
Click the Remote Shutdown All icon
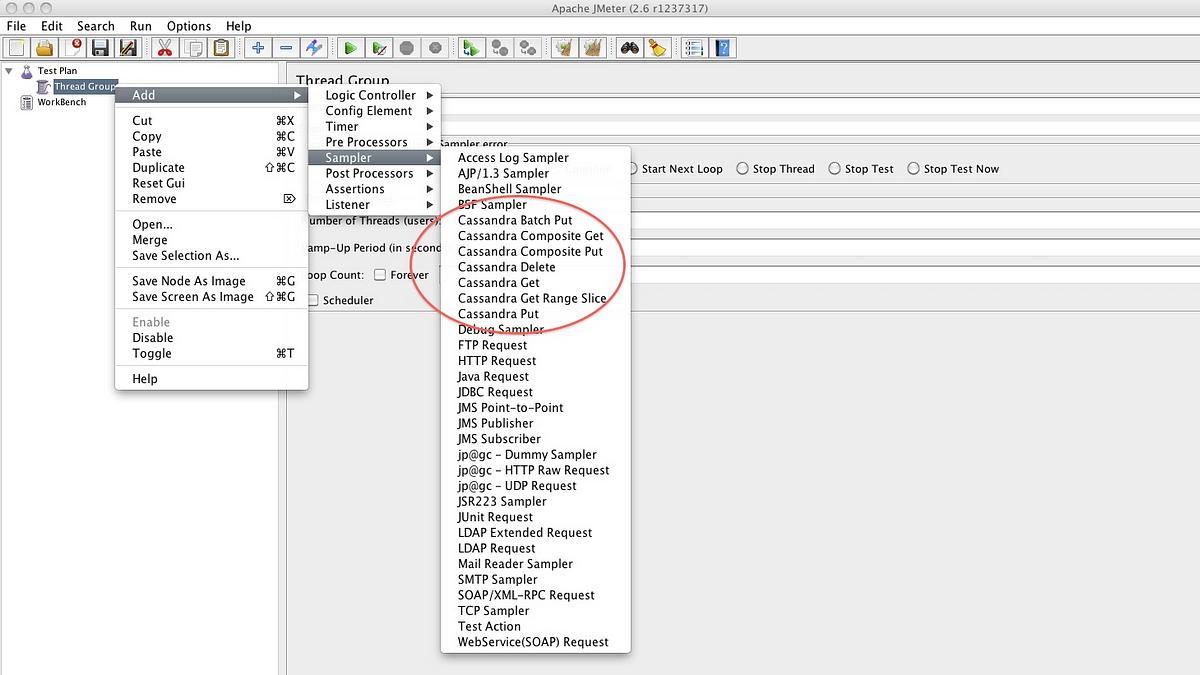(x=528, y=47)
